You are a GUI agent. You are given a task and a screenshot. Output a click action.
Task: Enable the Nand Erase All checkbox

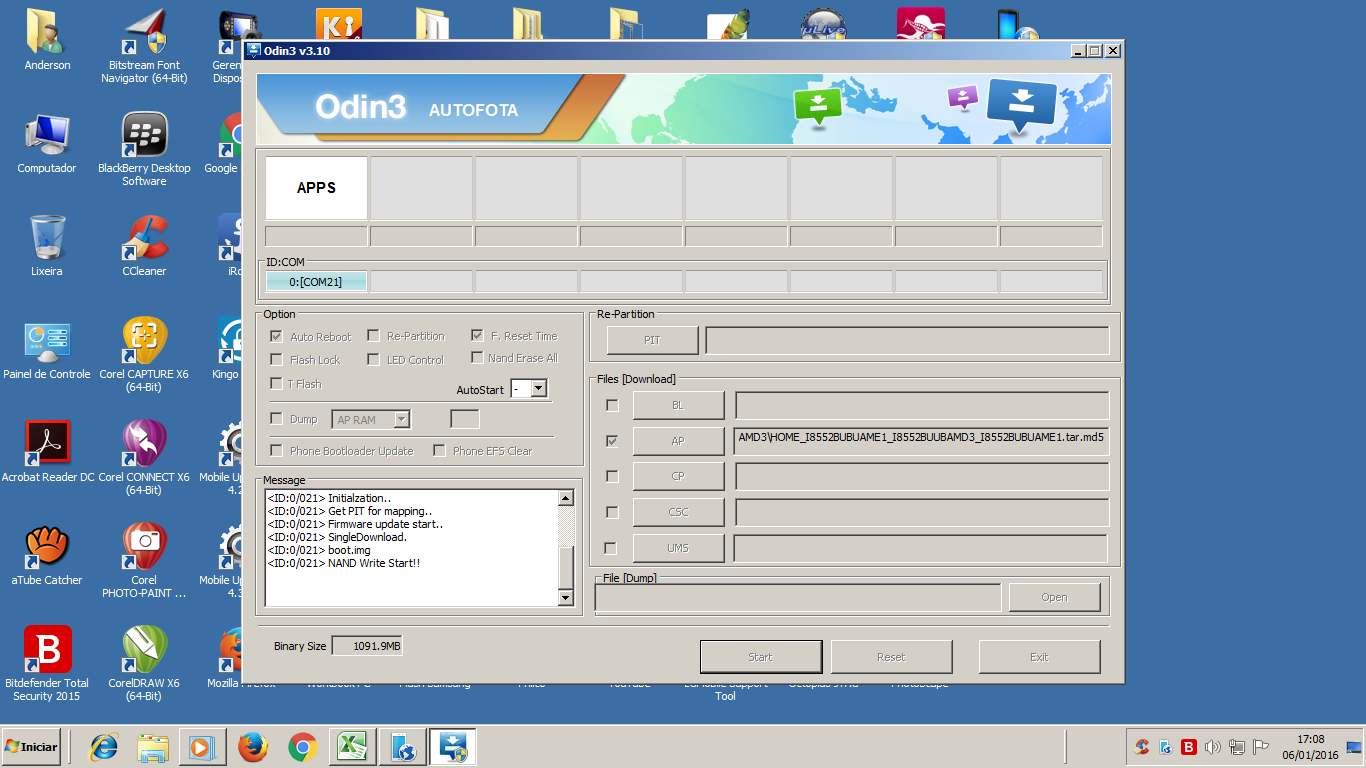tap(477, 358)
